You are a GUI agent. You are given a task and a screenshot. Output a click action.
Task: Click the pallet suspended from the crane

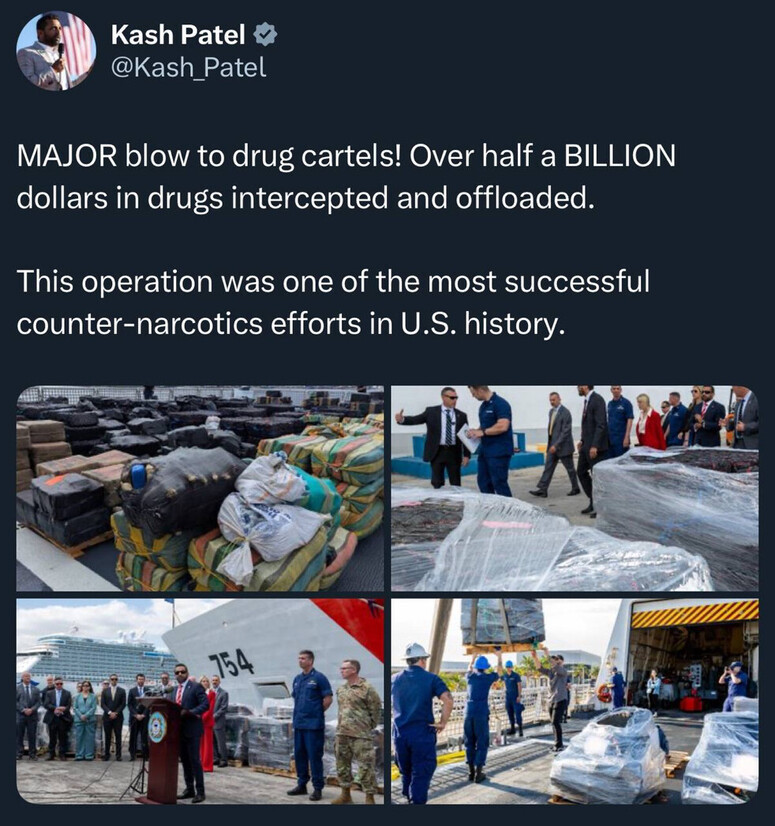(502, 625)
